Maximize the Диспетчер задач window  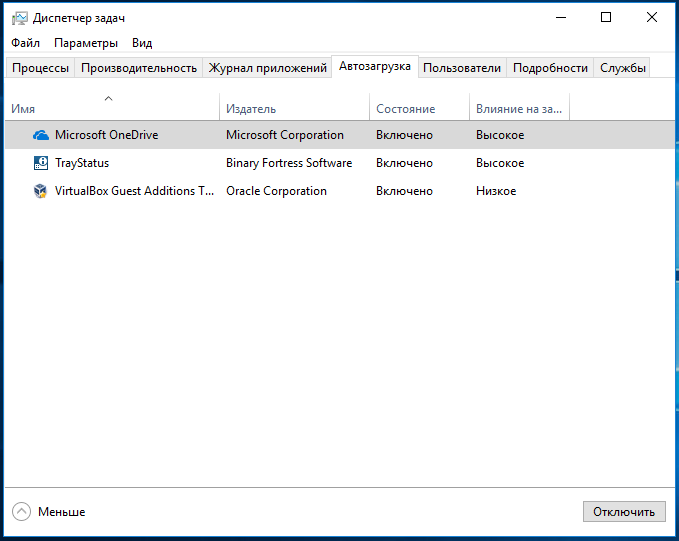click(x=605, y=17)
